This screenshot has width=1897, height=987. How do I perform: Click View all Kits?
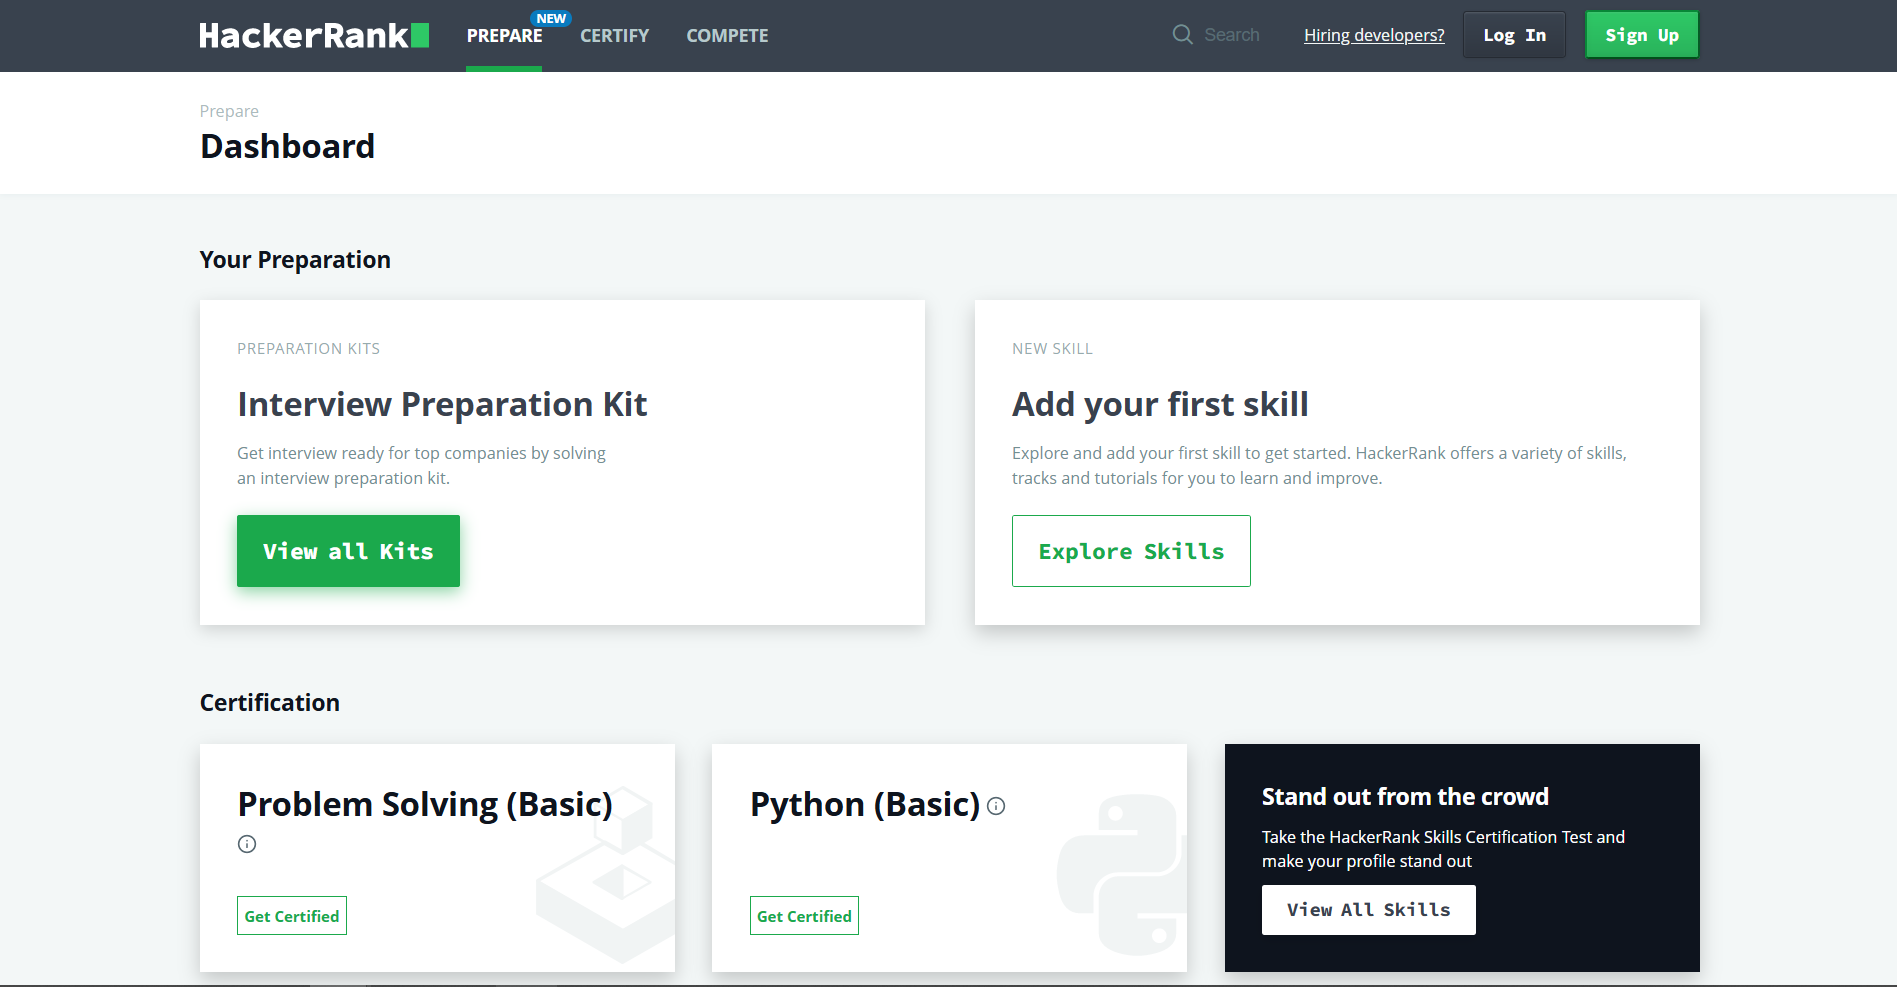pyautogui.click(x=348, y=550)
